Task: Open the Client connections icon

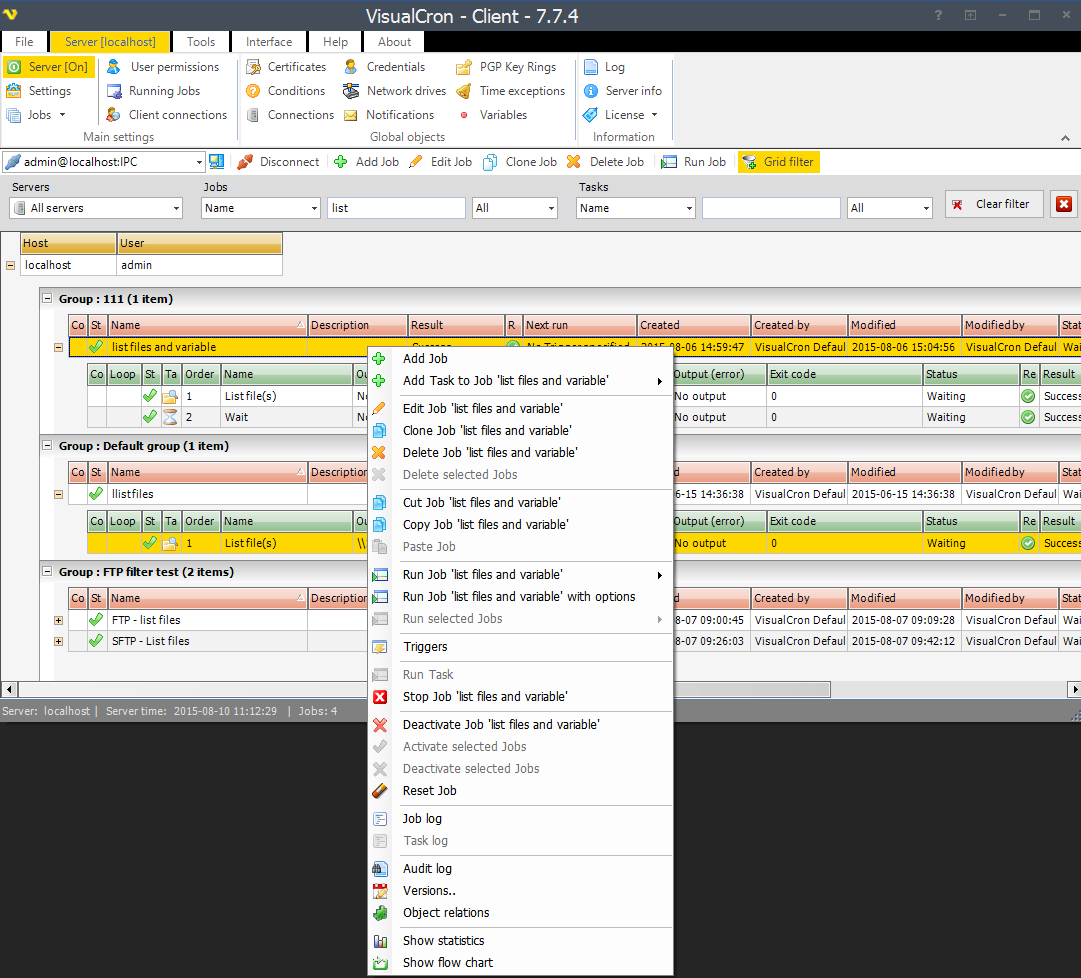Action: pyautogui.click(x=114, y=115)
